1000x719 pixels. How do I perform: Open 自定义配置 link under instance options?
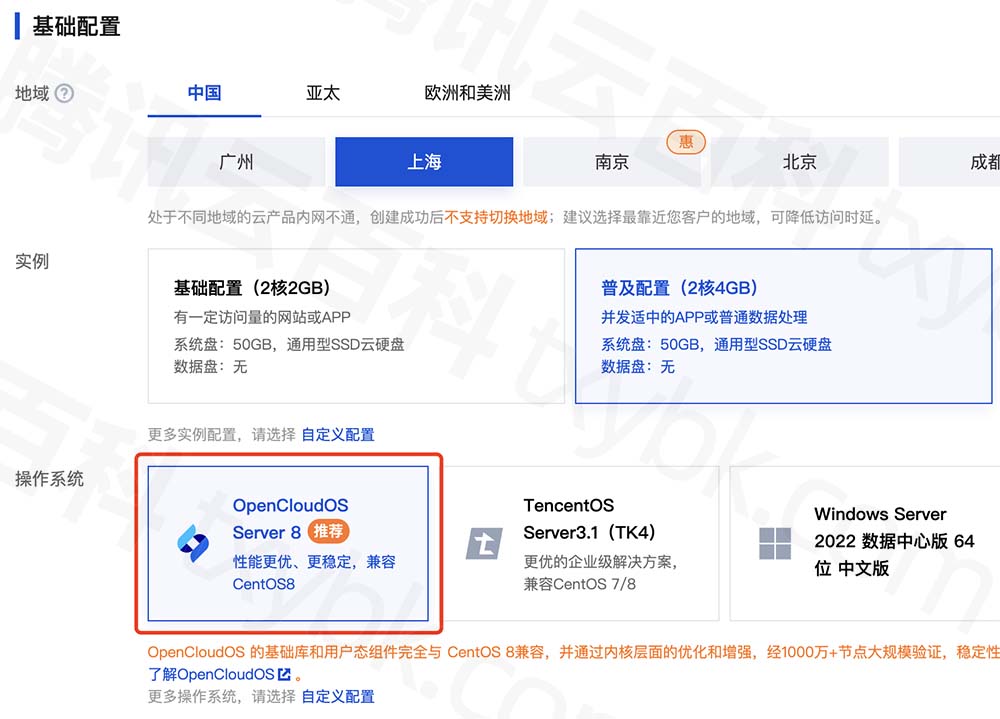(x=338, y=435)
